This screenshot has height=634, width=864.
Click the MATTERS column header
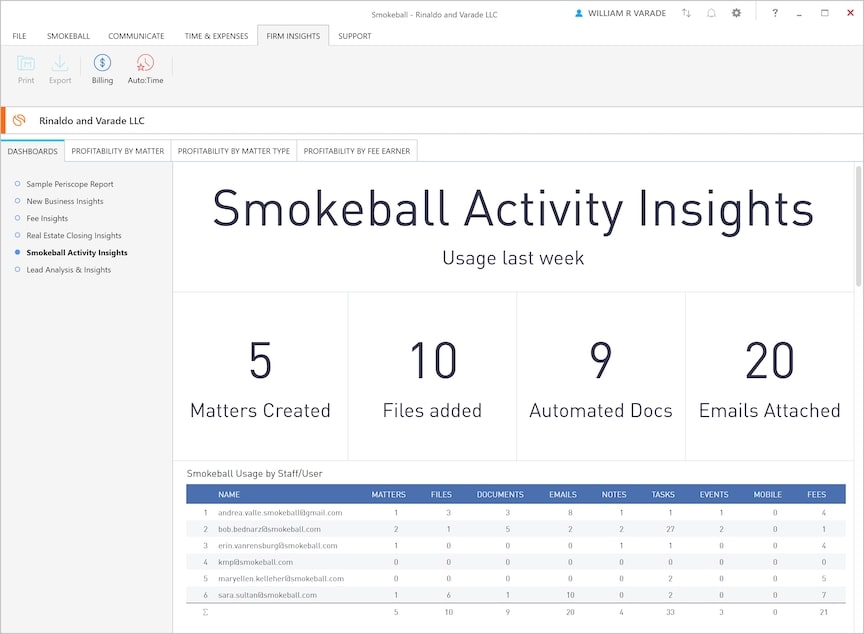point(388,494)
